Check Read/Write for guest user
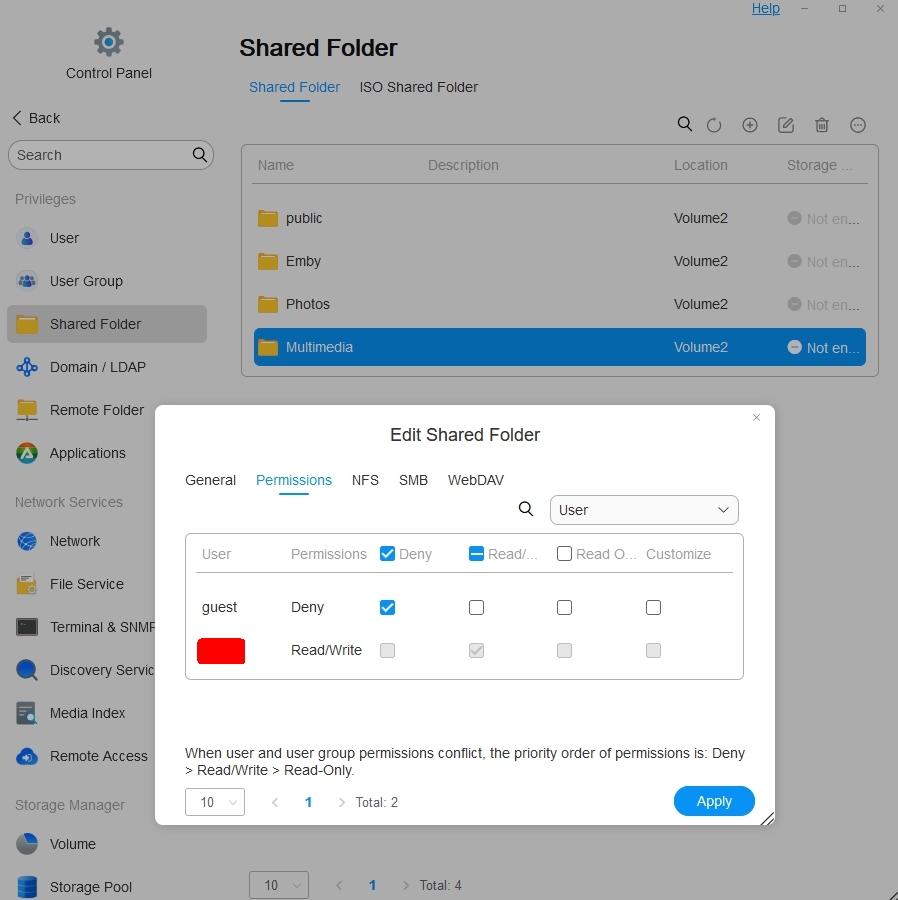Viewport: 898px width, 900px height. click(476, 608)
